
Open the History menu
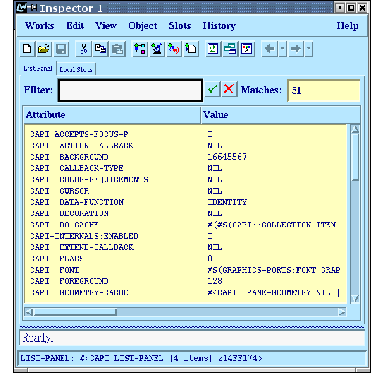click(219, 26)
